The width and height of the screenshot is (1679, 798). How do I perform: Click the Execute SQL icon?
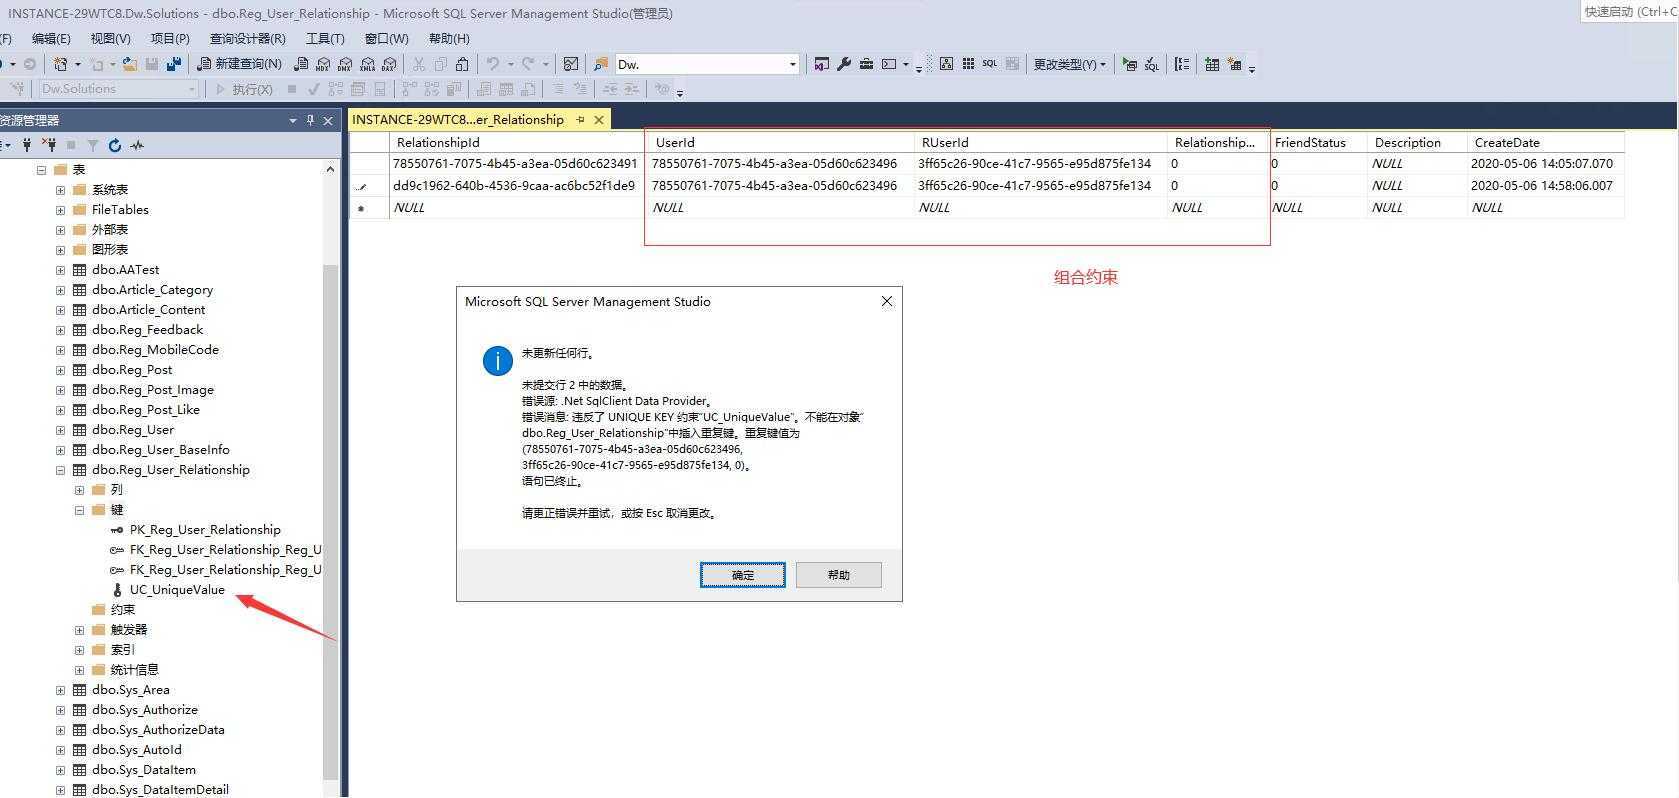click(1130, 64)
